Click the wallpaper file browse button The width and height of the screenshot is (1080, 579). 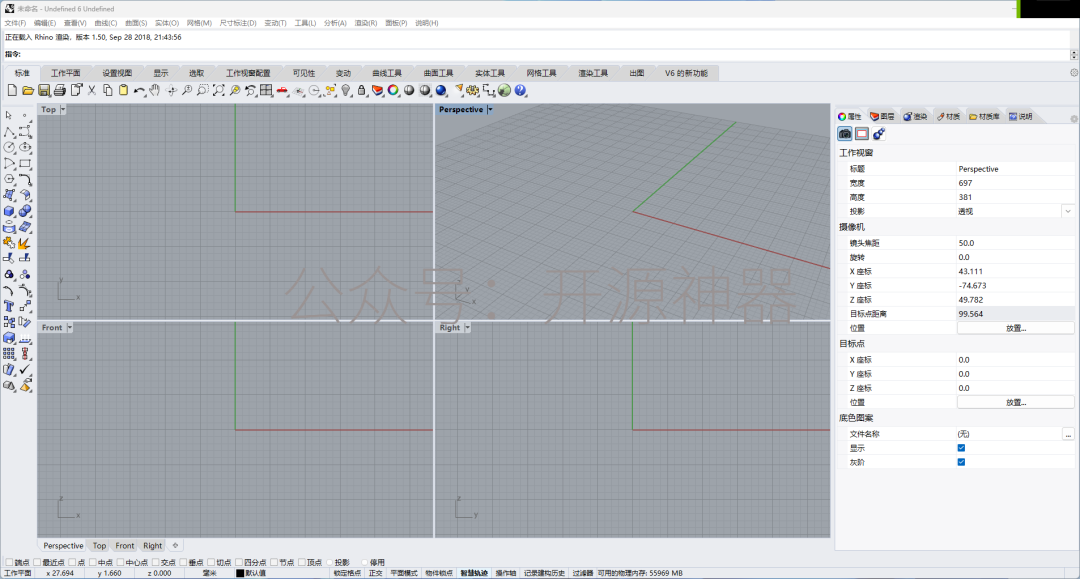pos(1068,434)
